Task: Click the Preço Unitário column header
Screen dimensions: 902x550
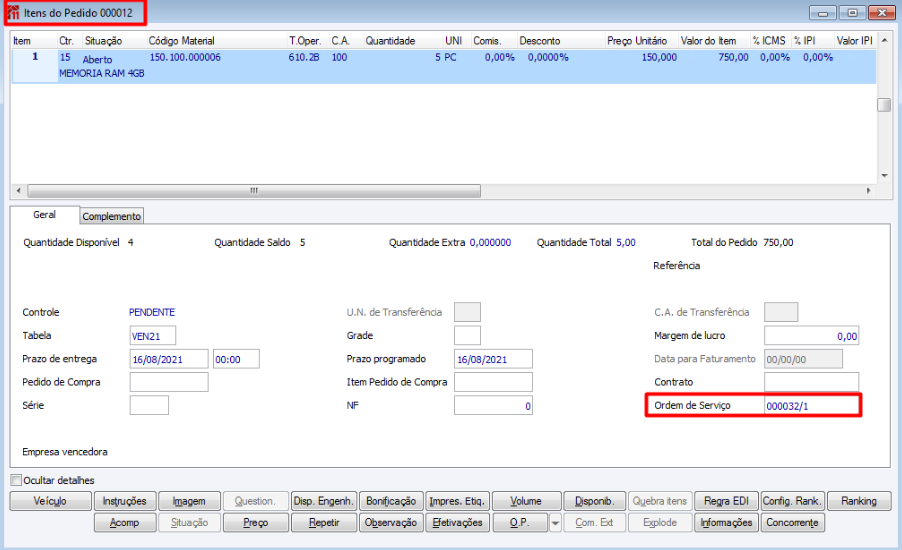Action: (637, 41)
